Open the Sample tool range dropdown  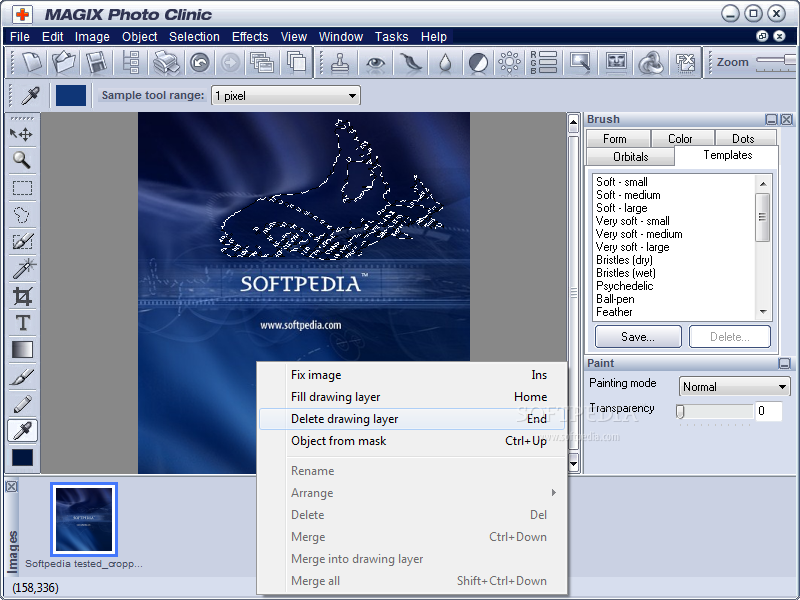point(286,95)
